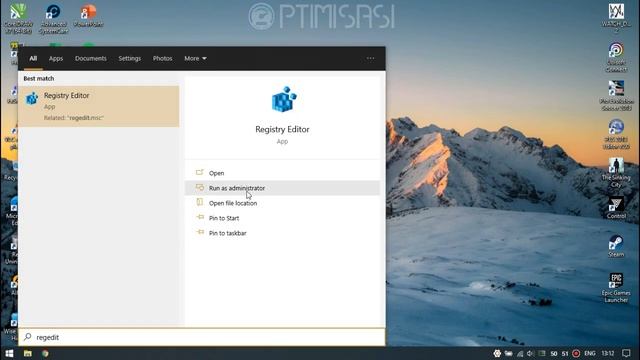
Task: Click the Pin to Start pin icon
Action: pyautogui.click(x=200, y=217)
